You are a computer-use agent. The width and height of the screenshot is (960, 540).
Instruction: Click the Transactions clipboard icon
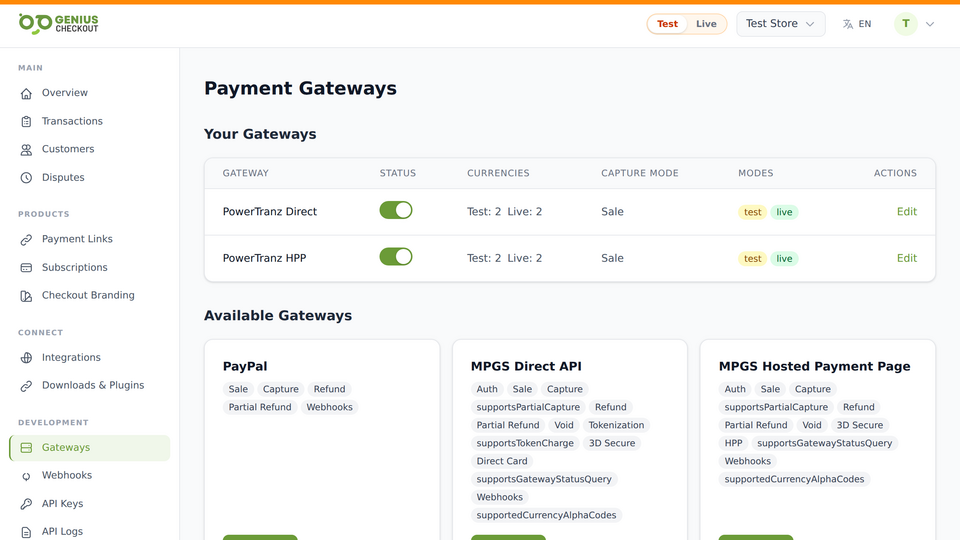click(26, 121)
